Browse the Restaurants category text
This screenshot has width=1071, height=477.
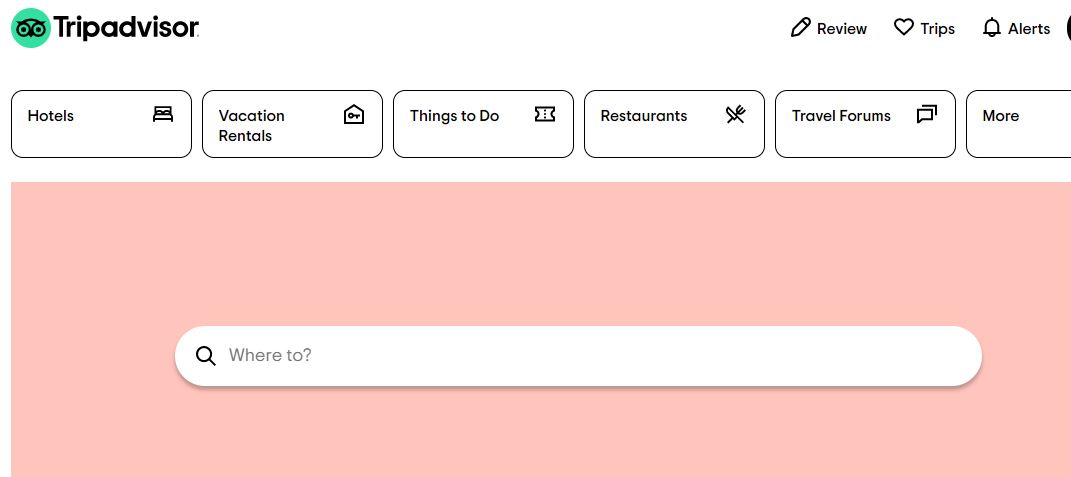[x=643, y=115]
